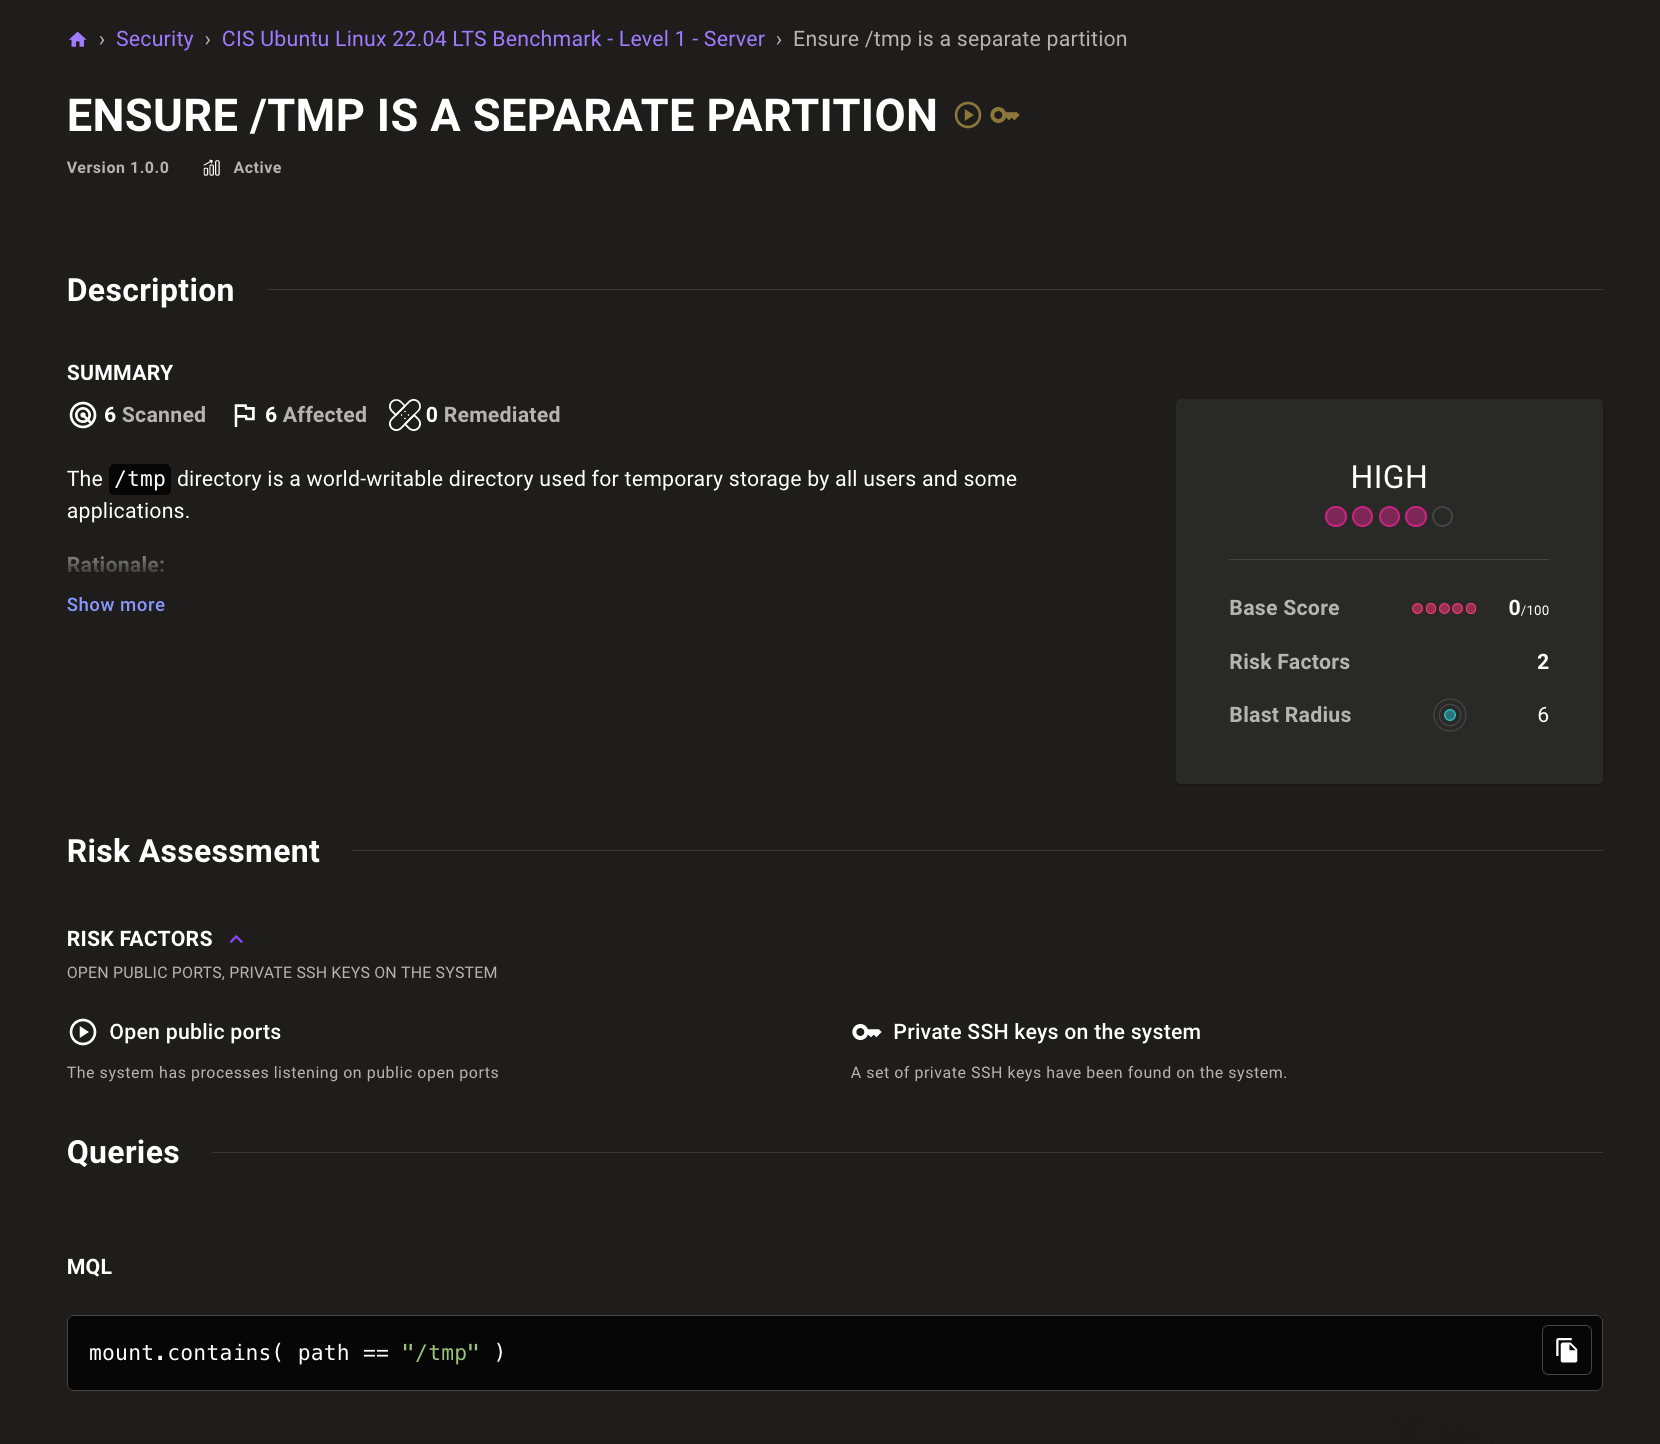Click the Scanned target icon
Viewport: 1660px width, 1444px height.
82,415
